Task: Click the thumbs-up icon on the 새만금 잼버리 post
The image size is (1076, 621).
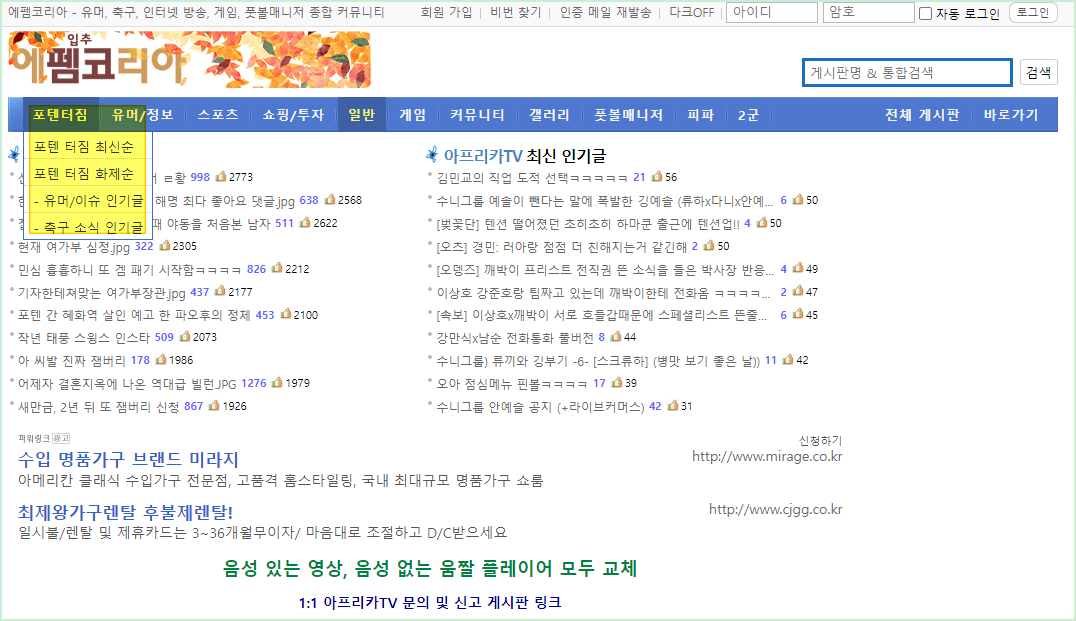Action: click(215, 406)
